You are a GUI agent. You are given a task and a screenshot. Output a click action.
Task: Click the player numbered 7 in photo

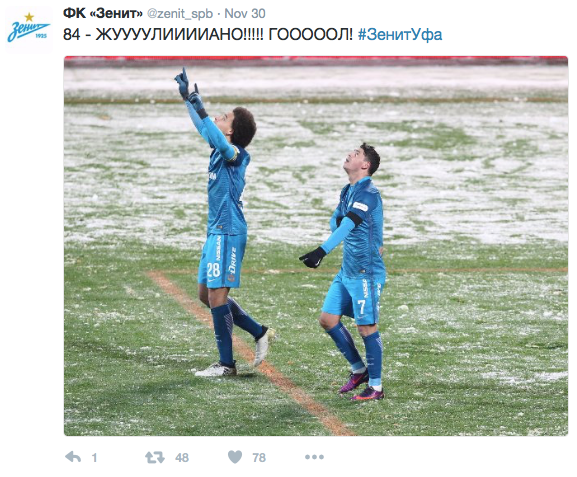(350, 272)
